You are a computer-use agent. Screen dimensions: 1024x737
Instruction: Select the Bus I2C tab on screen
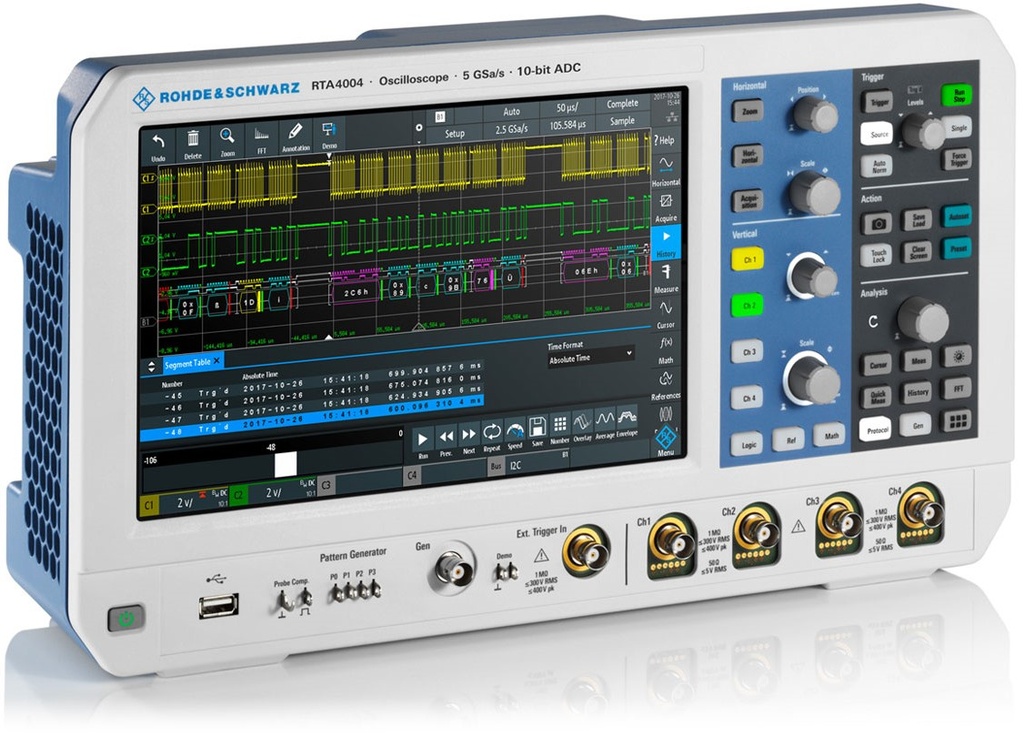[530, 463]
